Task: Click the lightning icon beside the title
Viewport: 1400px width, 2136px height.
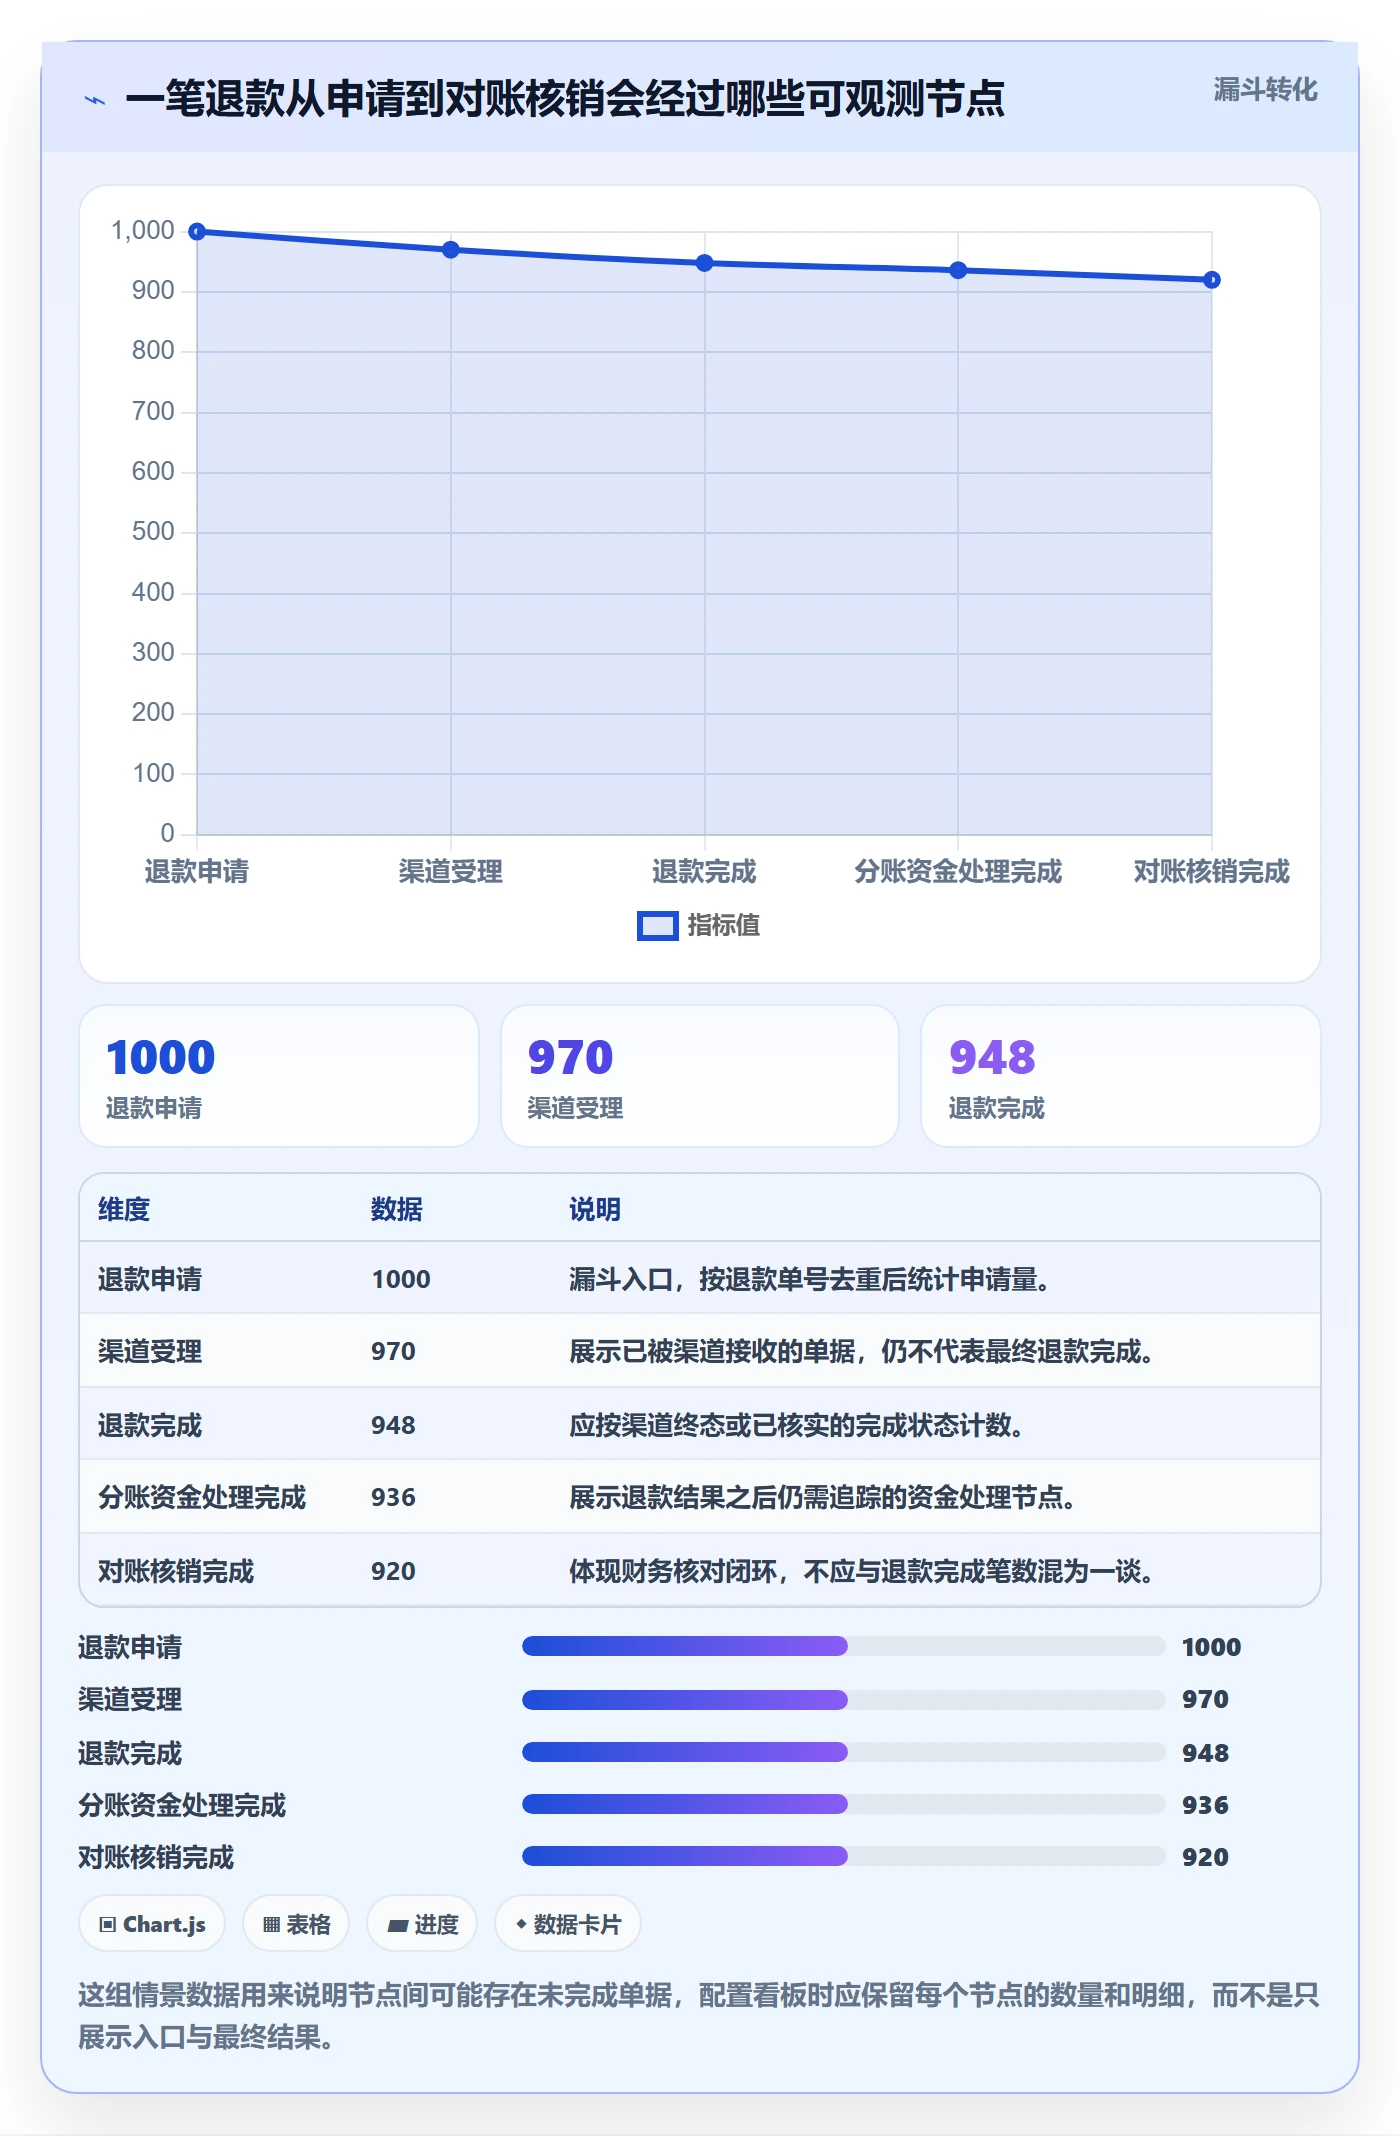Action: pyautogui.click(x=95, y=100)
